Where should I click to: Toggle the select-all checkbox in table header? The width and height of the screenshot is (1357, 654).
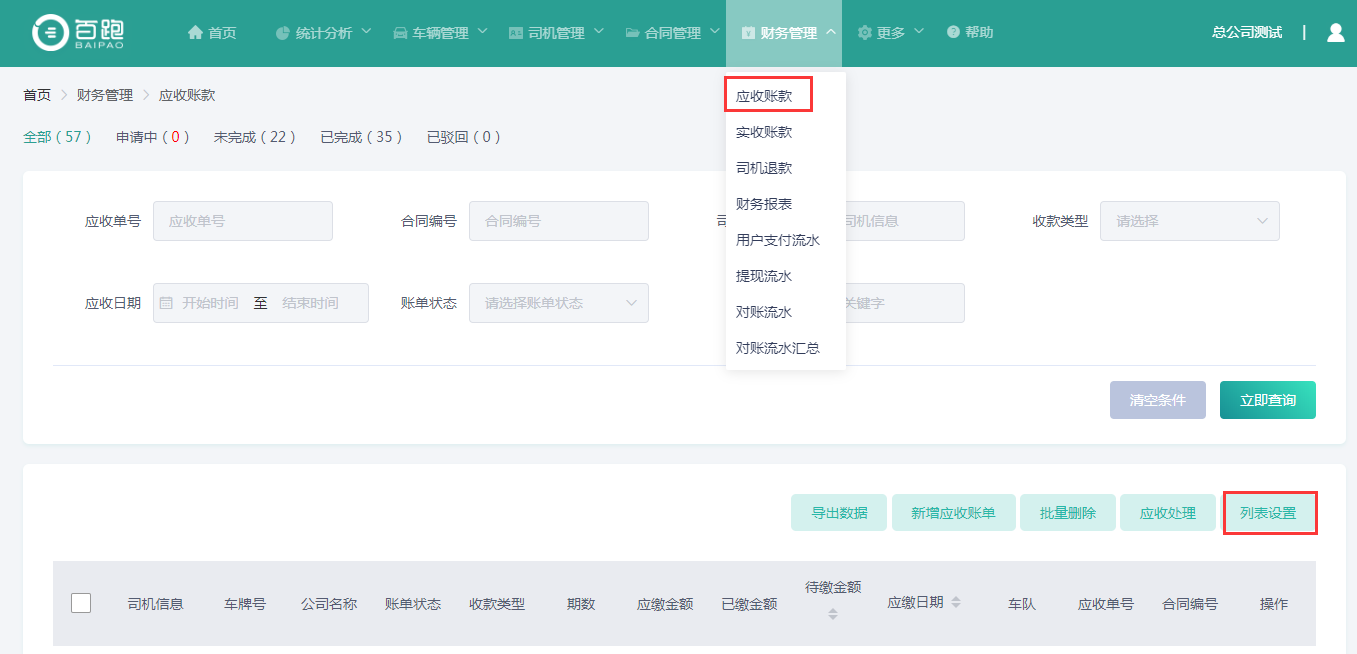[81, 603]
